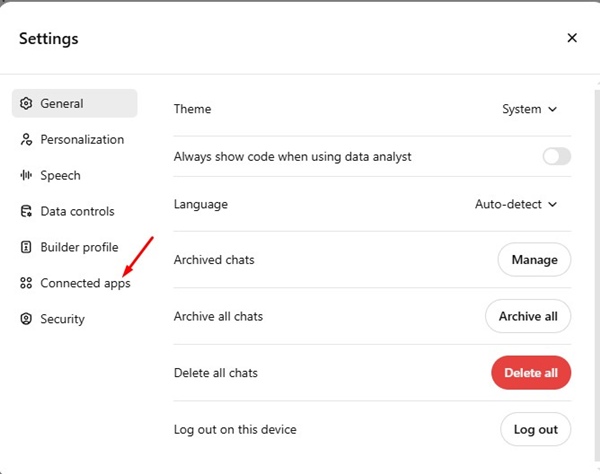Toggle always show code for data analyst
This screenshot has width=600, height=474.
coord(556,156)
